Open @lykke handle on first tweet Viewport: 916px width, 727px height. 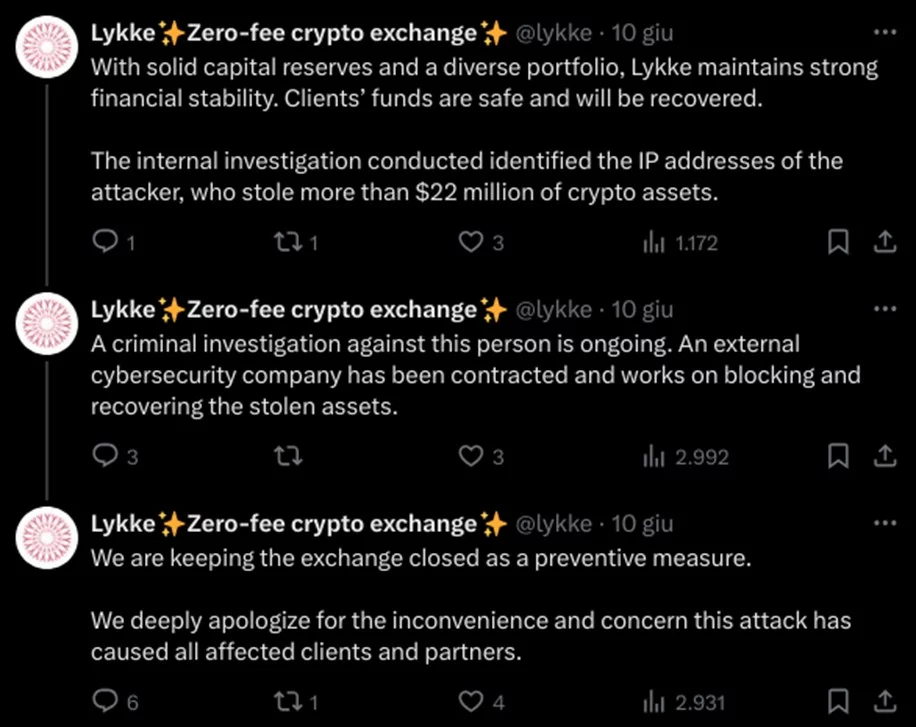tap(552, 33)
